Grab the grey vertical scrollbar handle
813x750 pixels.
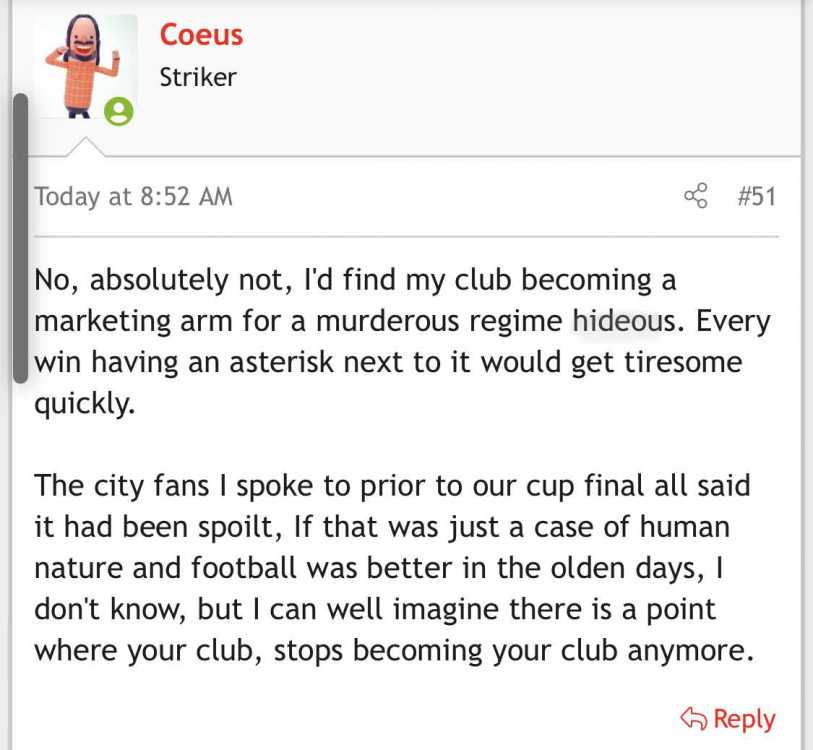pos(20,239)
